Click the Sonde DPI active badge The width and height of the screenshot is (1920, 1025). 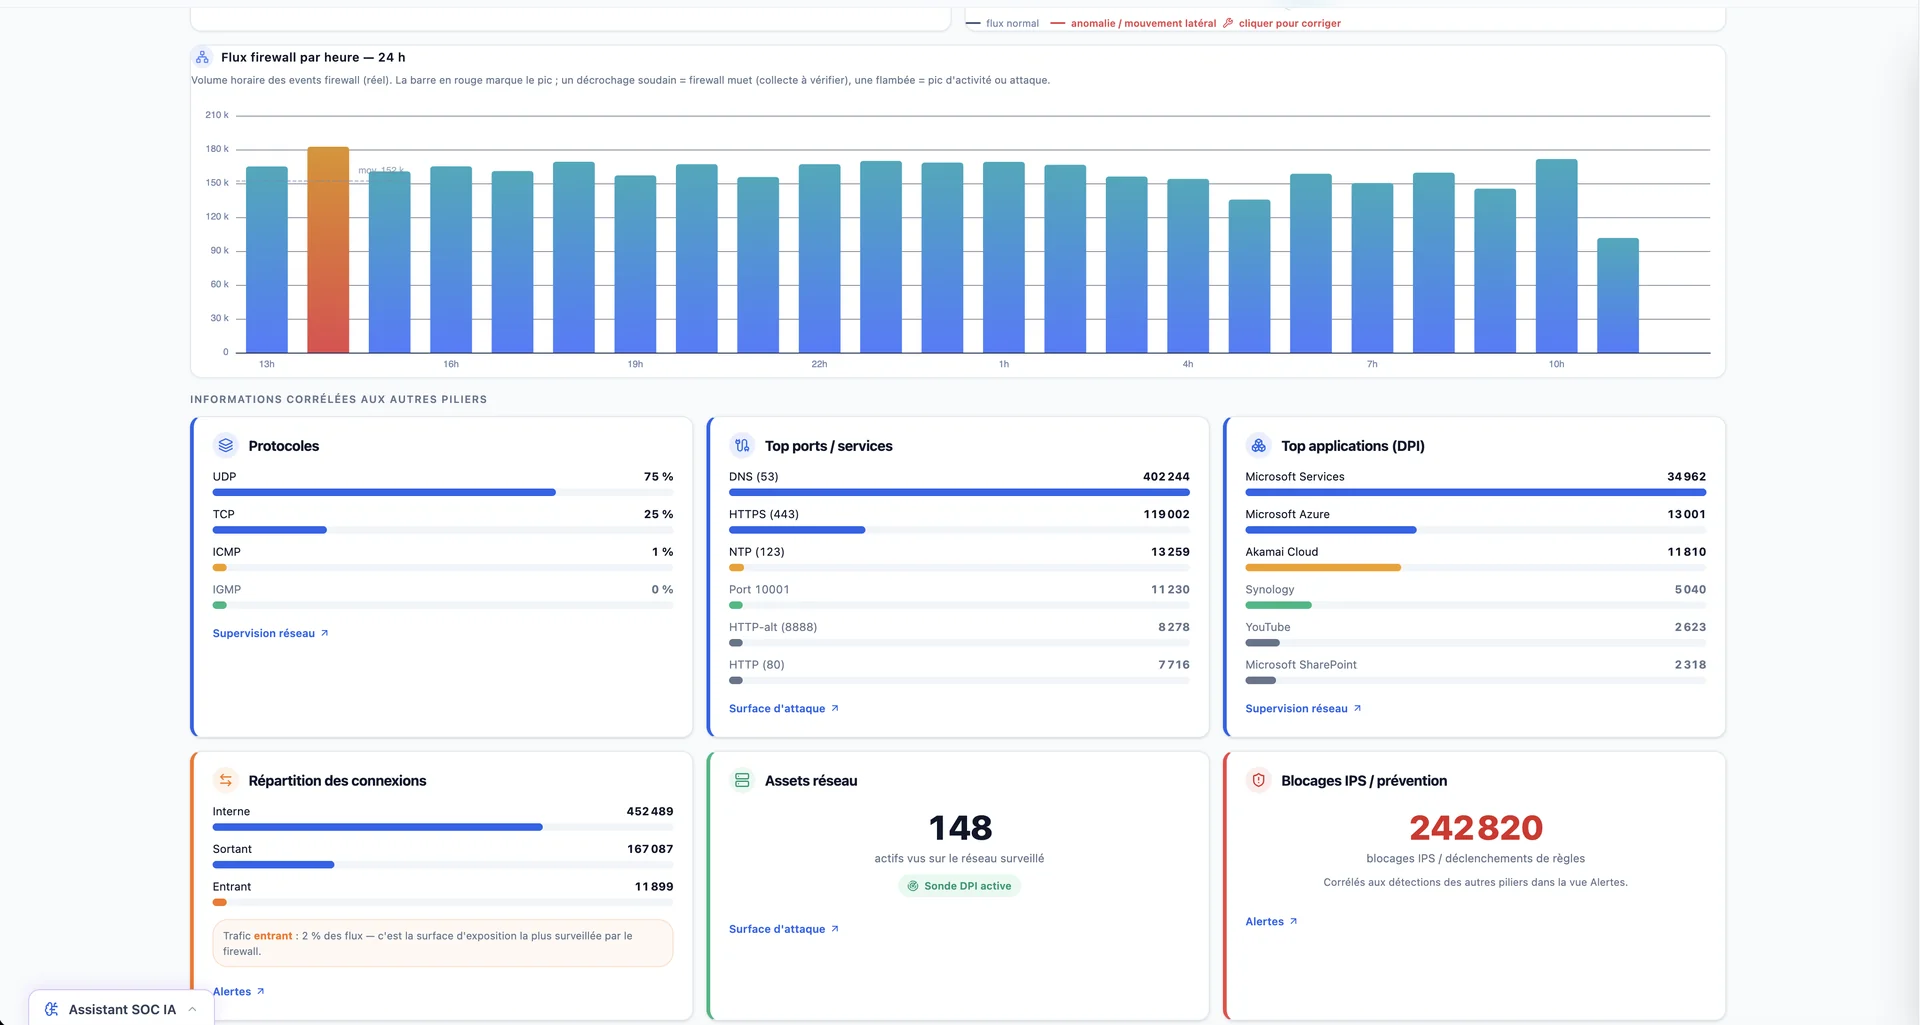coord(959,886)
